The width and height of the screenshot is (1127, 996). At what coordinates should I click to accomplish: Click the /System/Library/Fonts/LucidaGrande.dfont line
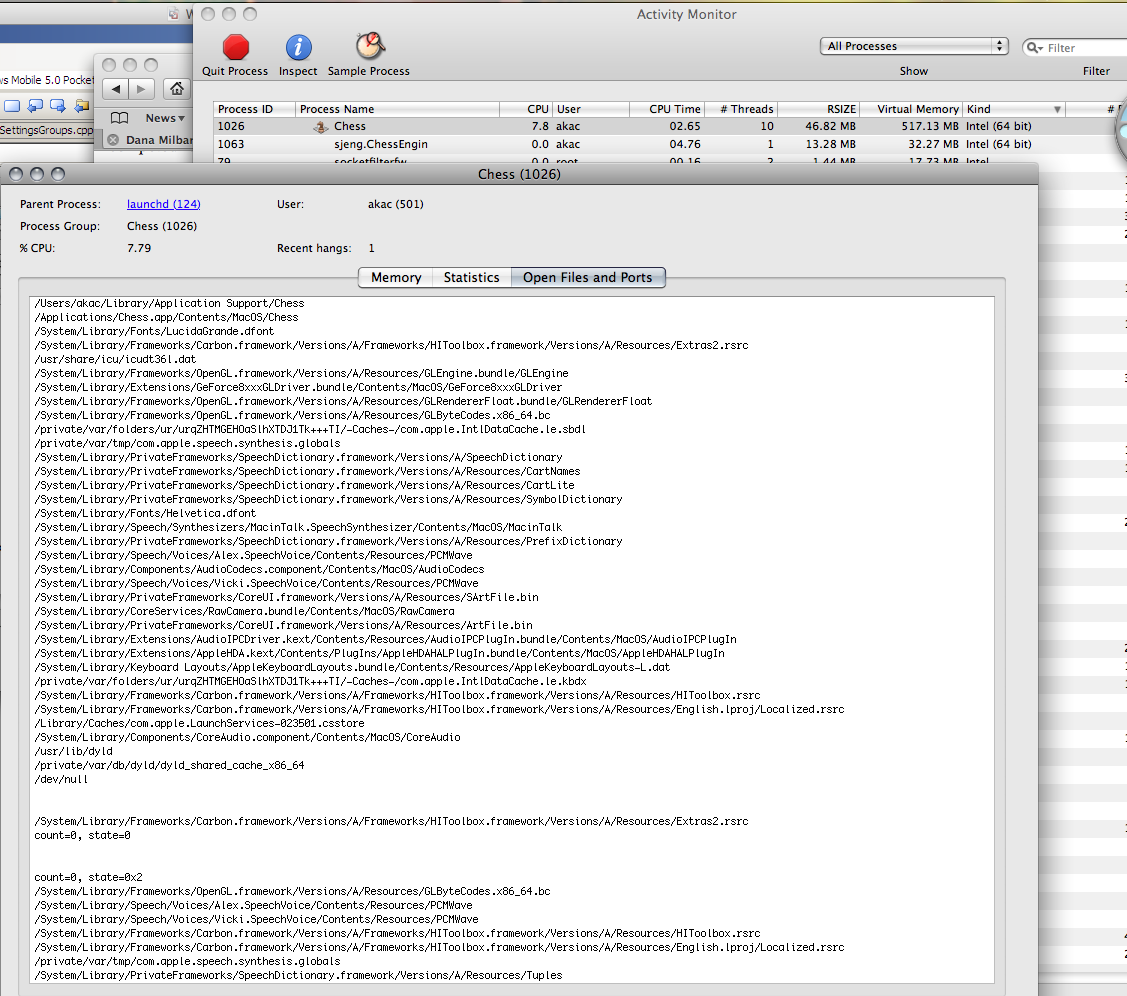click(154, 331)
